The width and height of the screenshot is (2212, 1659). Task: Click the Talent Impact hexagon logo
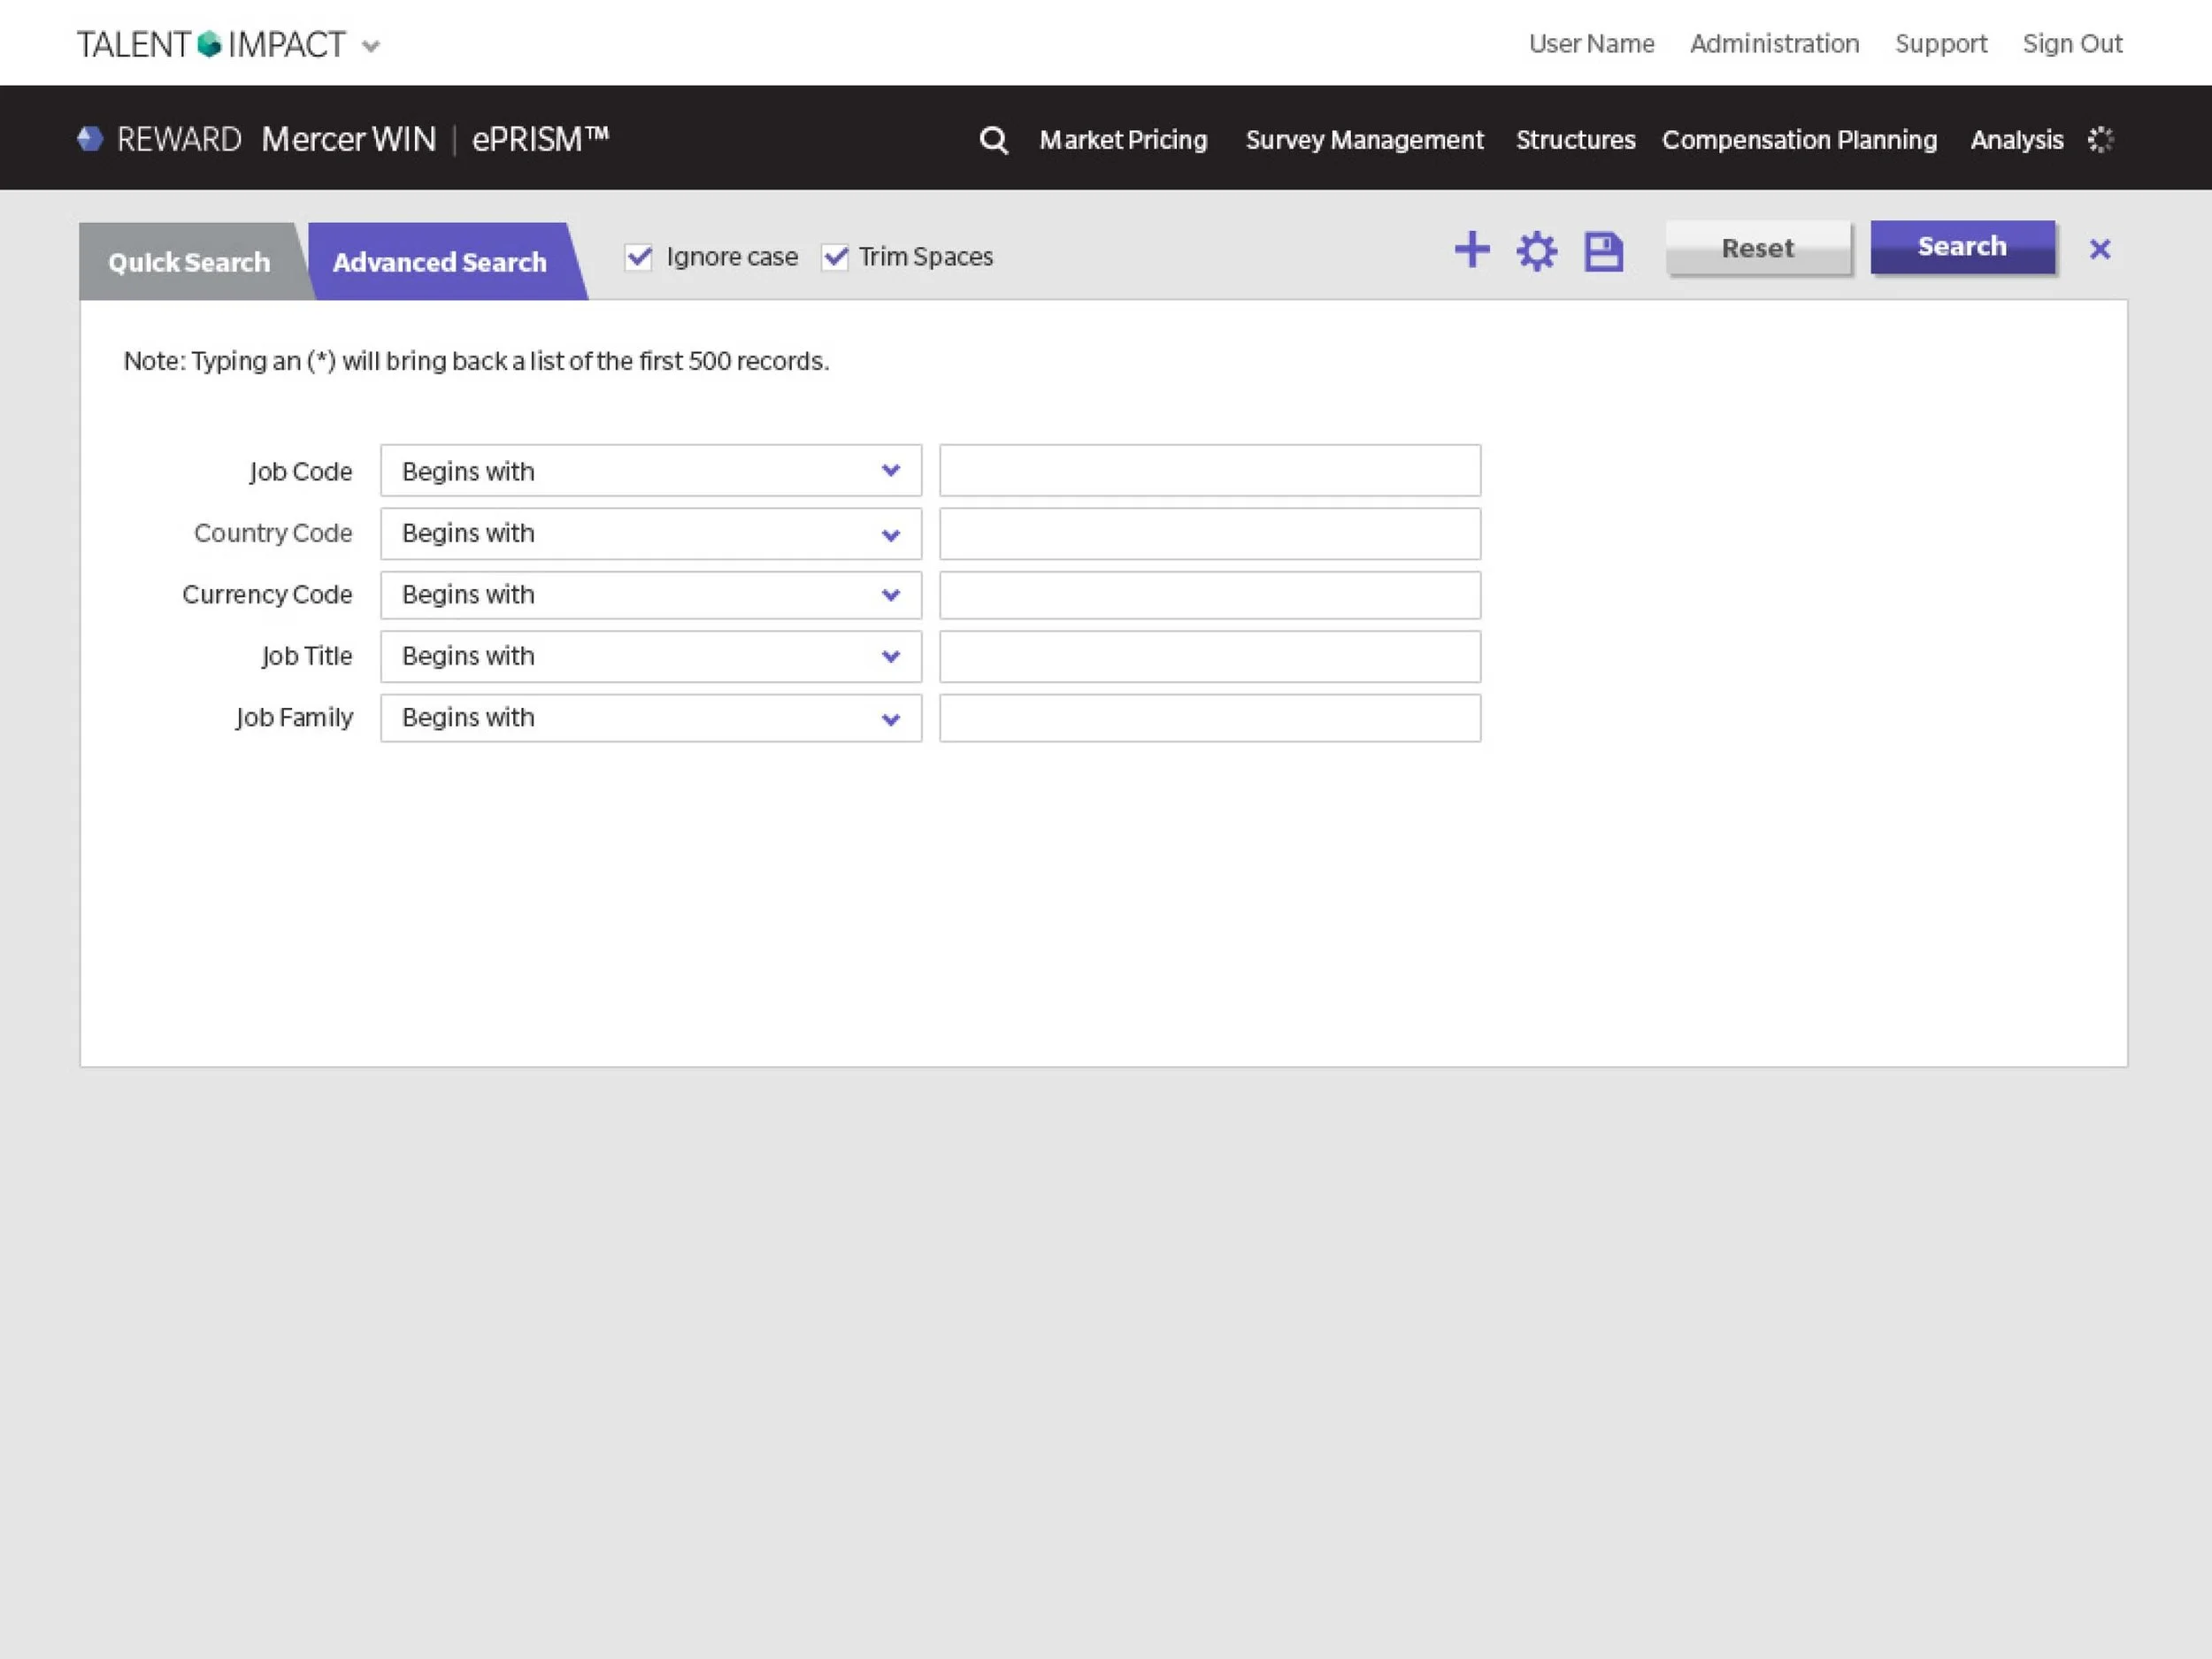click(x=209, y=45)
